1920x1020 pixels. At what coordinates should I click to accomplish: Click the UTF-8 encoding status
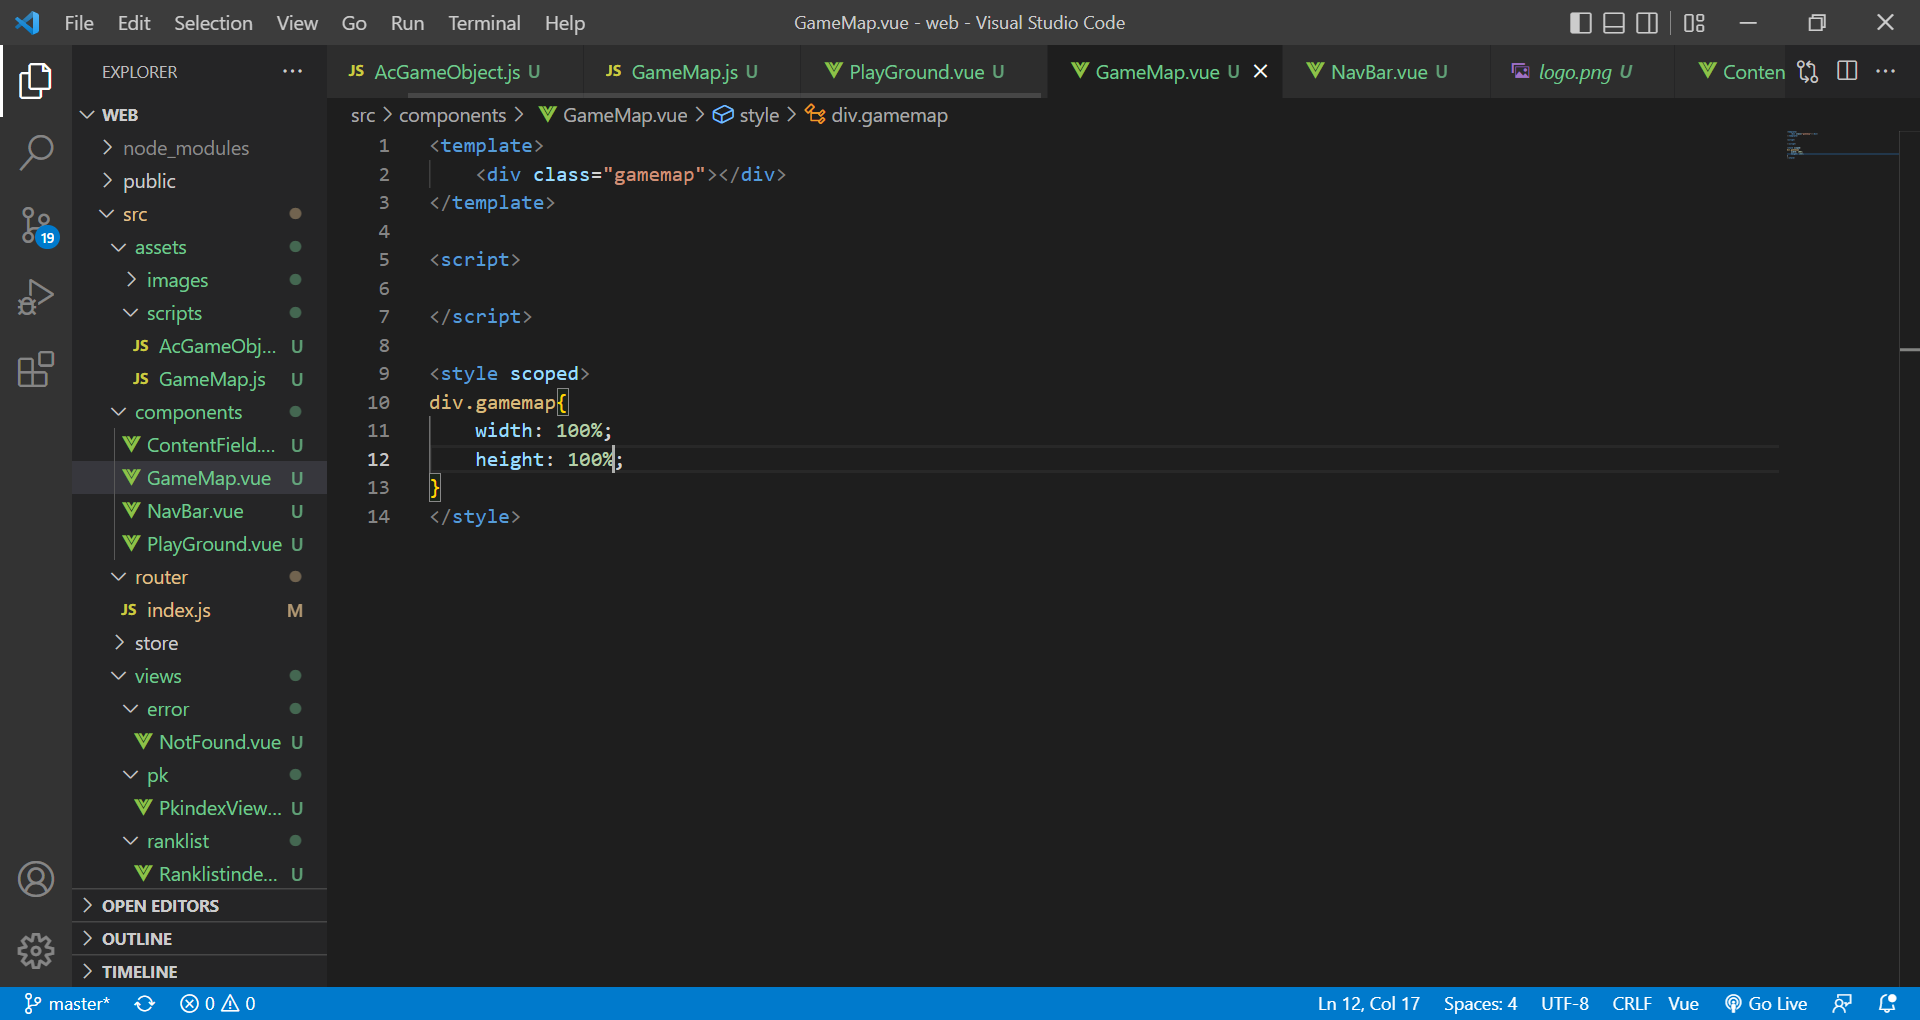pos(1565,1003)
